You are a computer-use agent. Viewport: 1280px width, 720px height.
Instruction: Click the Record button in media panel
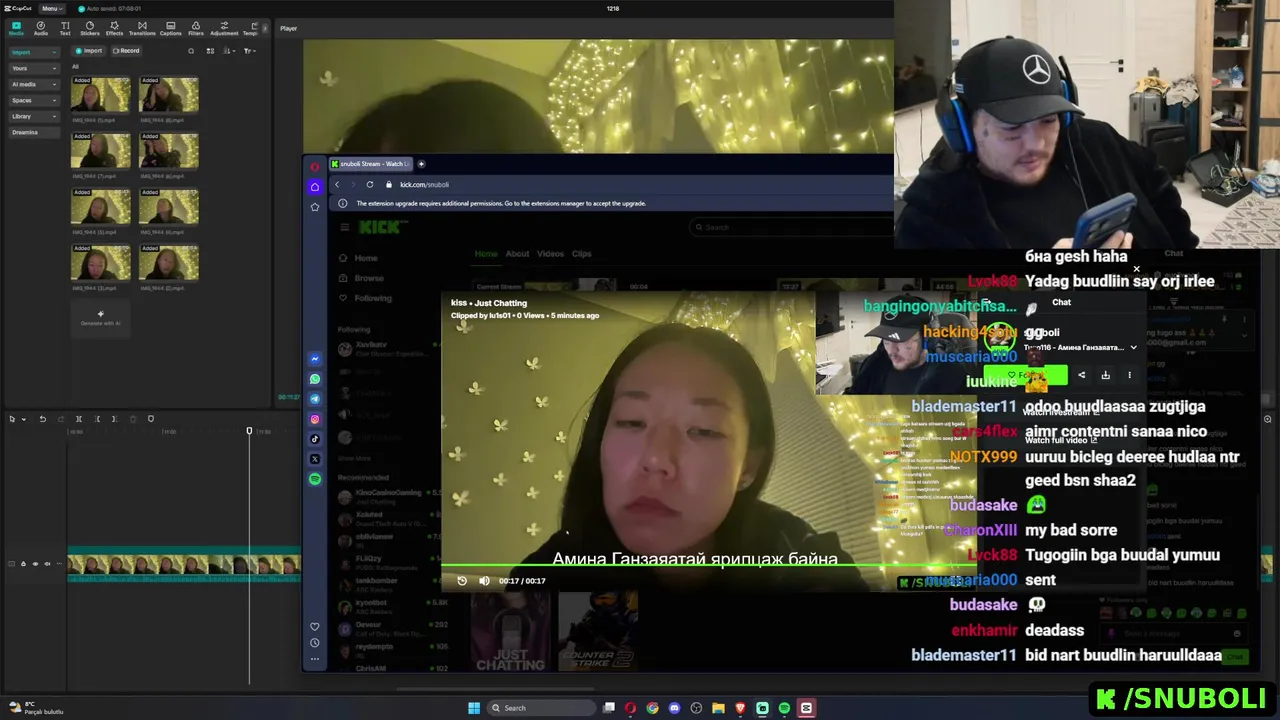point(126,51)
